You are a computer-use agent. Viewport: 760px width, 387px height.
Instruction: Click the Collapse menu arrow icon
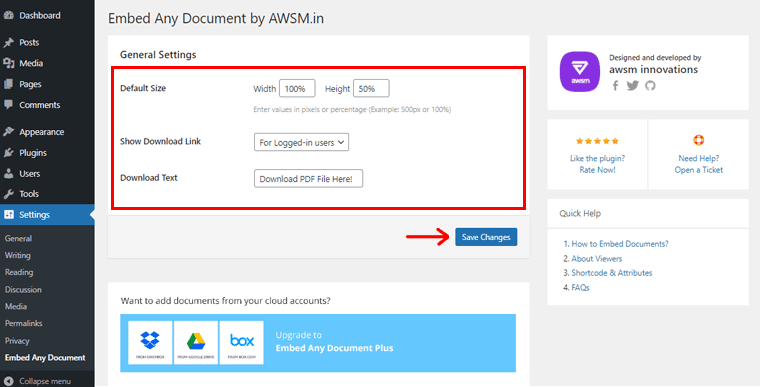pos(8,381)
